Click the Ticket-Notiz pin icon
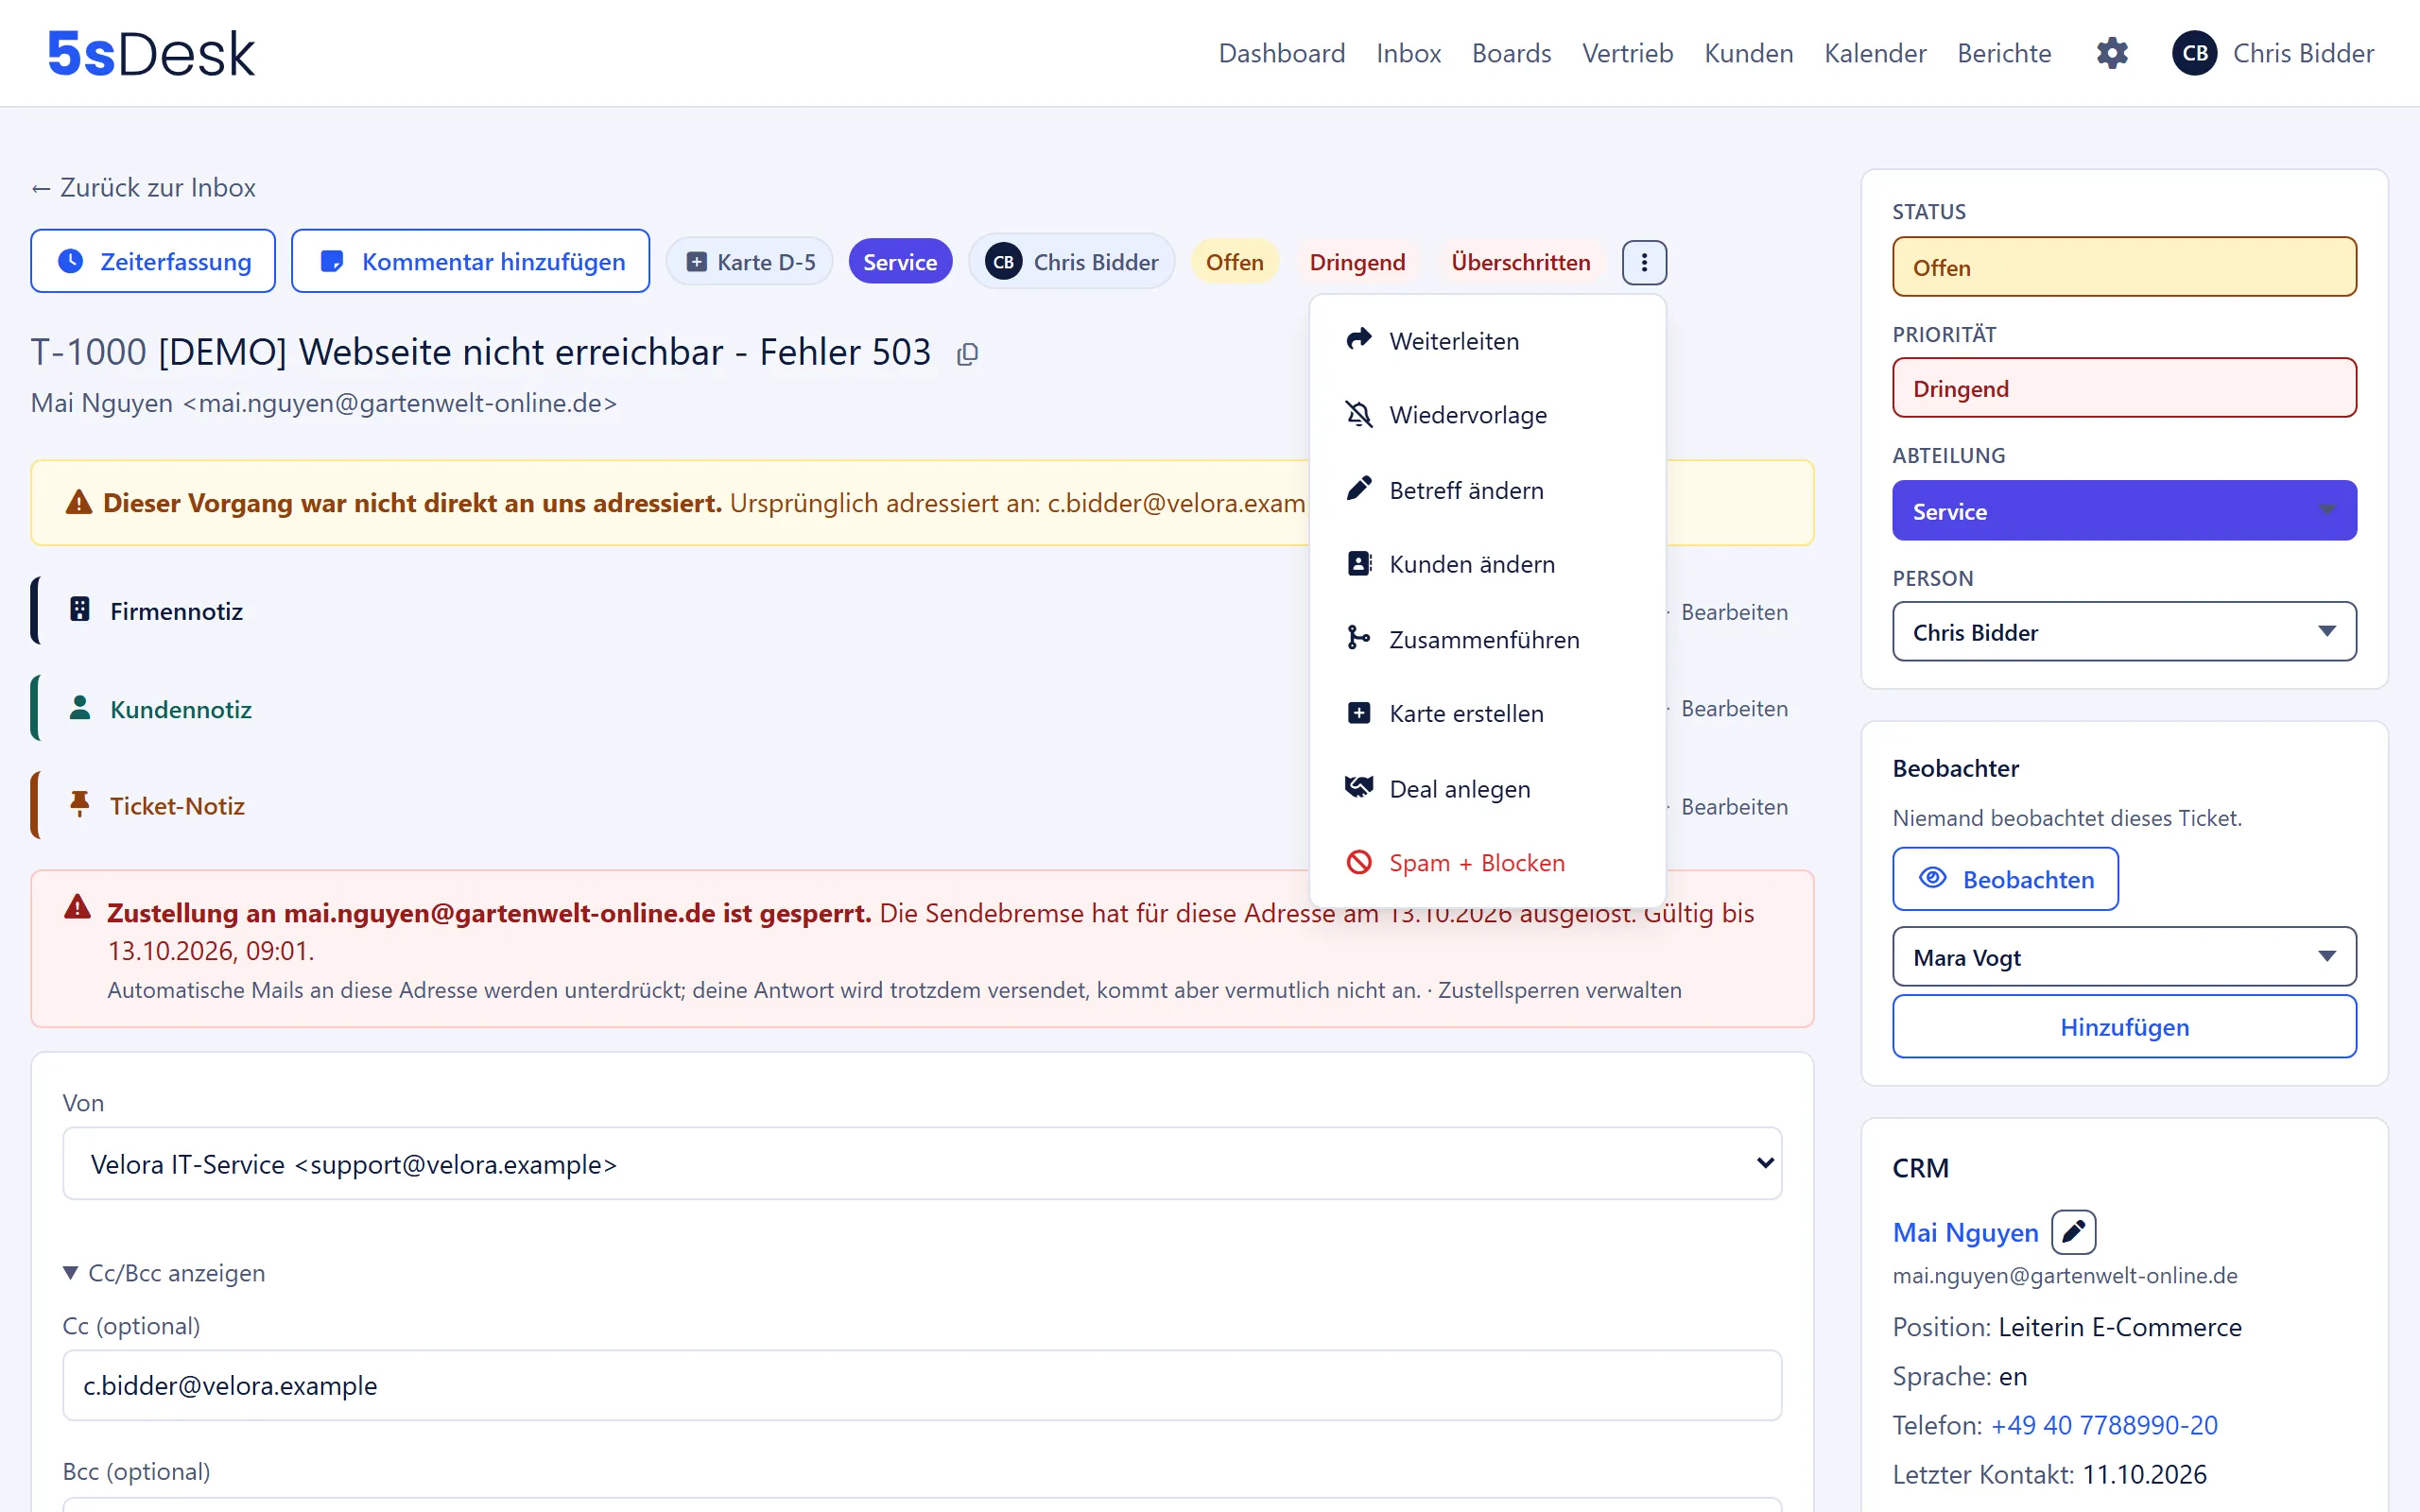 80,805
